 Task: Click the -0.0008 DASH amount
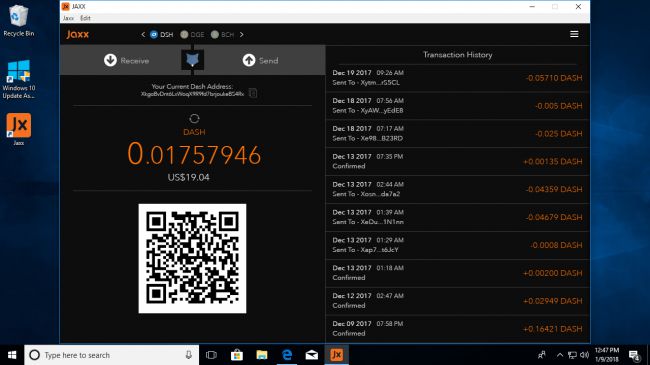coord(556,245)
